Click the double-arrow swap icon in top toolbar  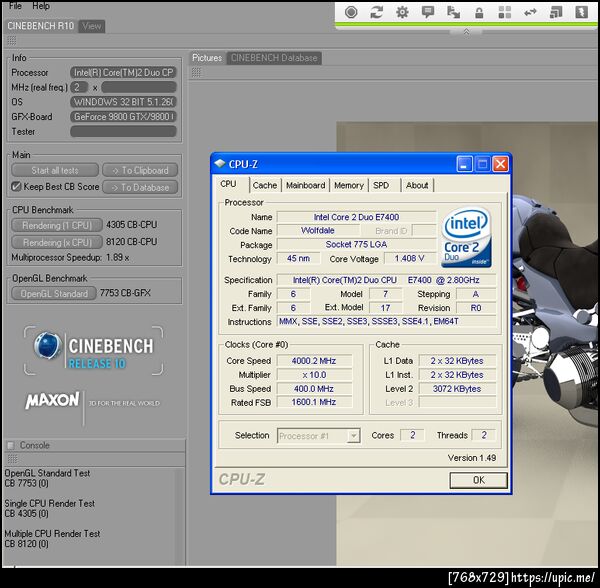530,13
